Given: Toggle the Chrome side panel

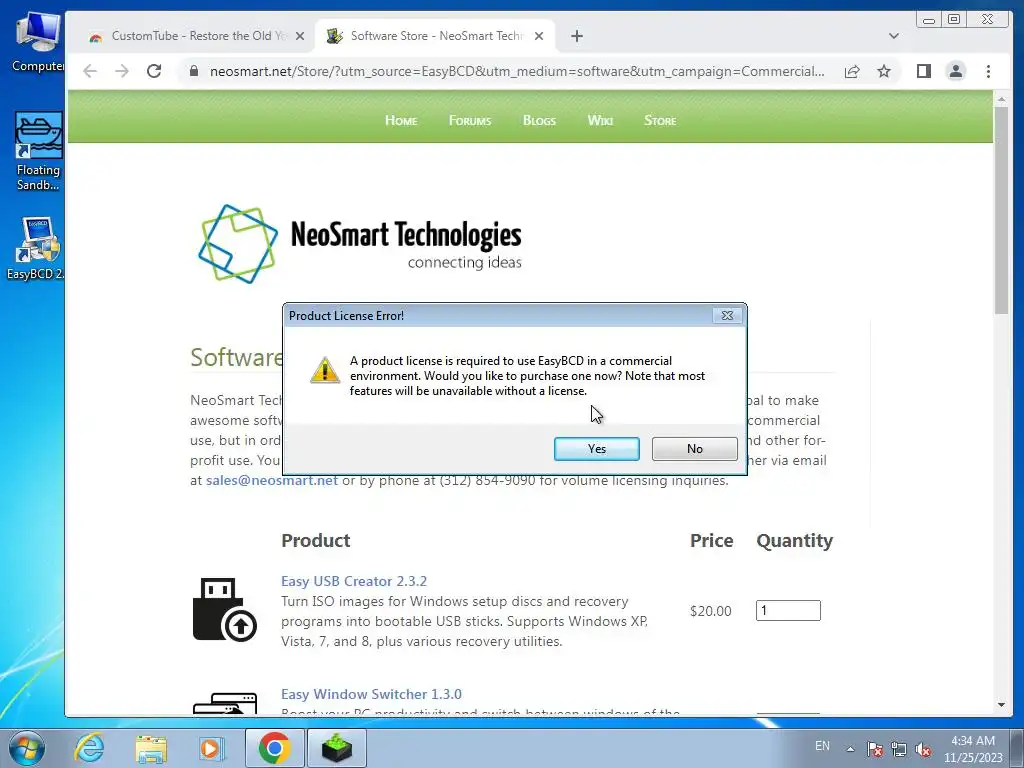Looking at the screenshot, I should tap(923, 71).
